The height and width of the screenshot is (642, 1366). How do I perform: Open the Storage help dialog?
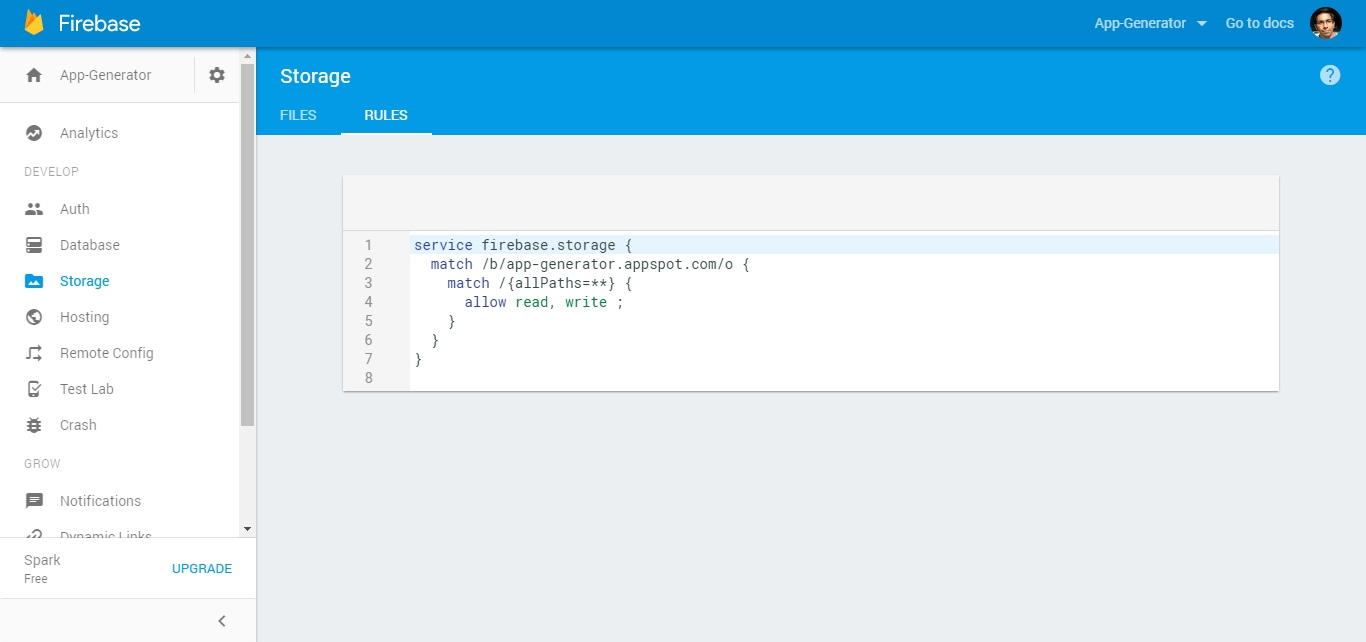click(x=1329, y=74)
